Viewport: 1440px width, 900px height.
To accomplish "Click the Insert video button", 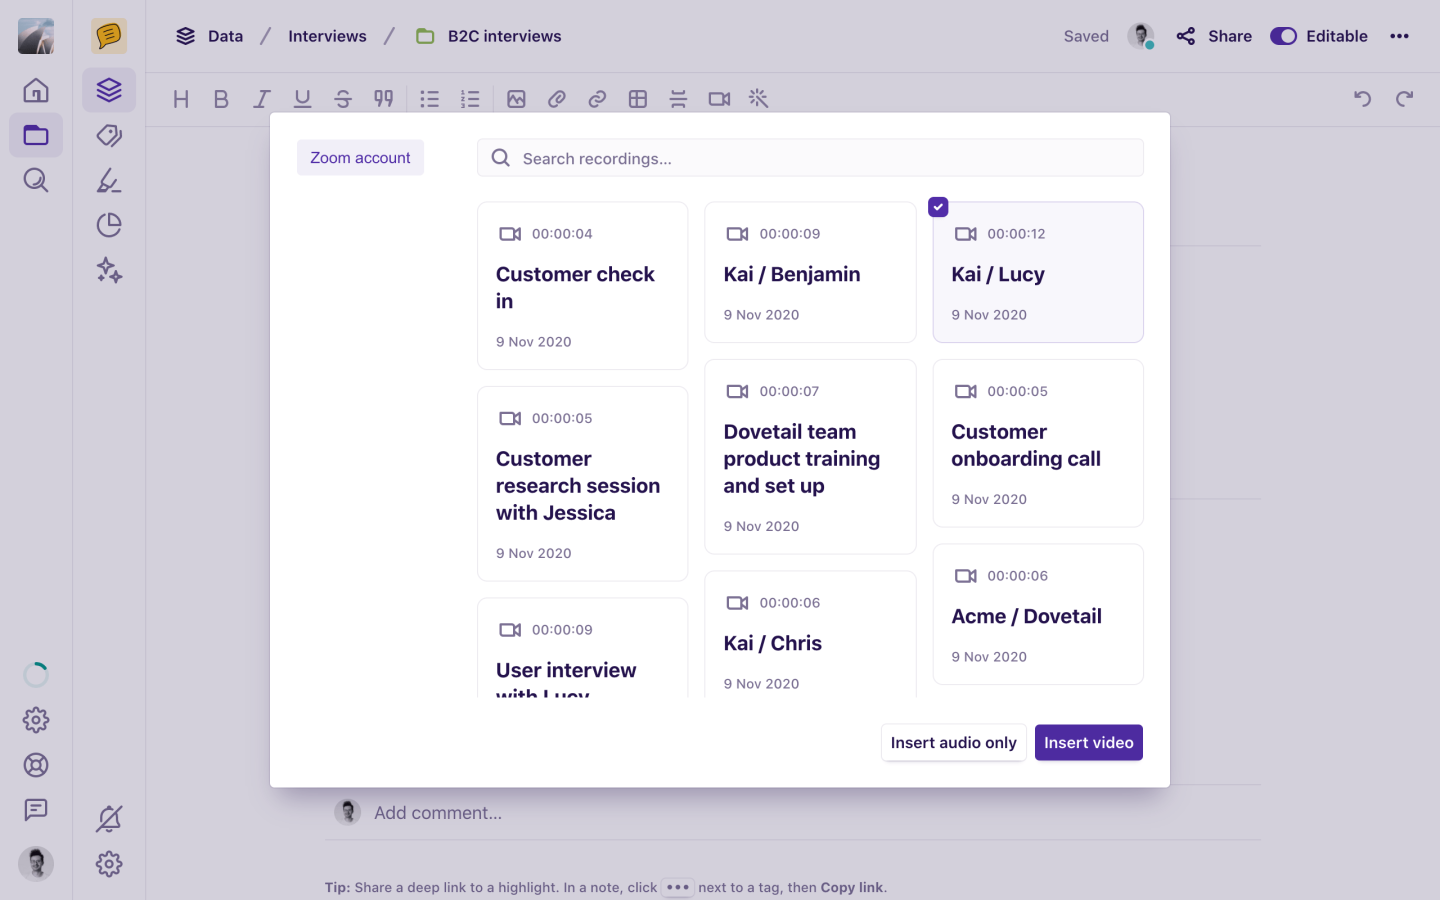I will click(x=1088, y=743).
